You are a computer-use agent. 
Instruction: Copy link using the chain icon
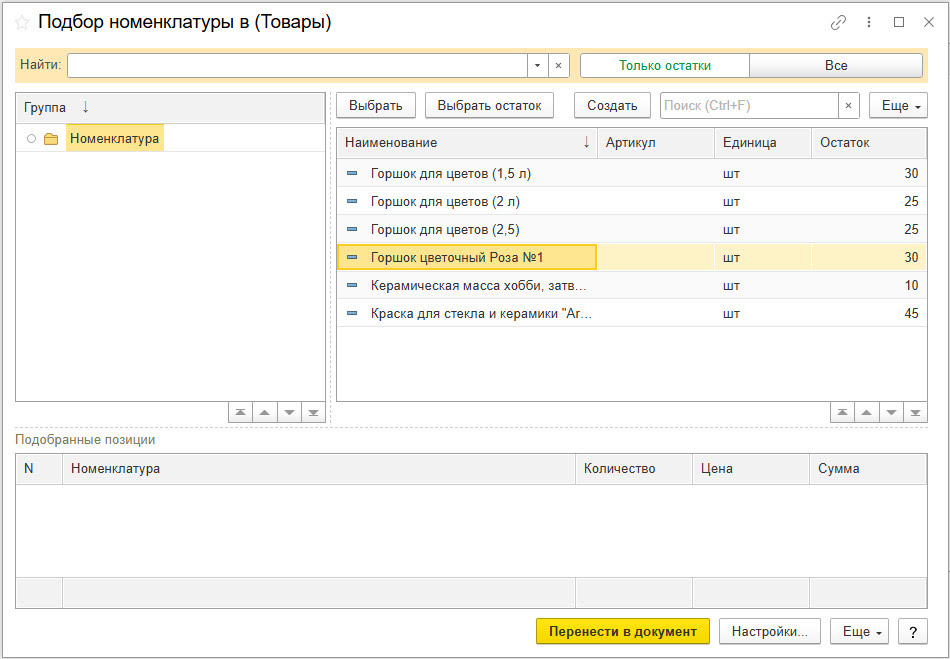(838, 22)
